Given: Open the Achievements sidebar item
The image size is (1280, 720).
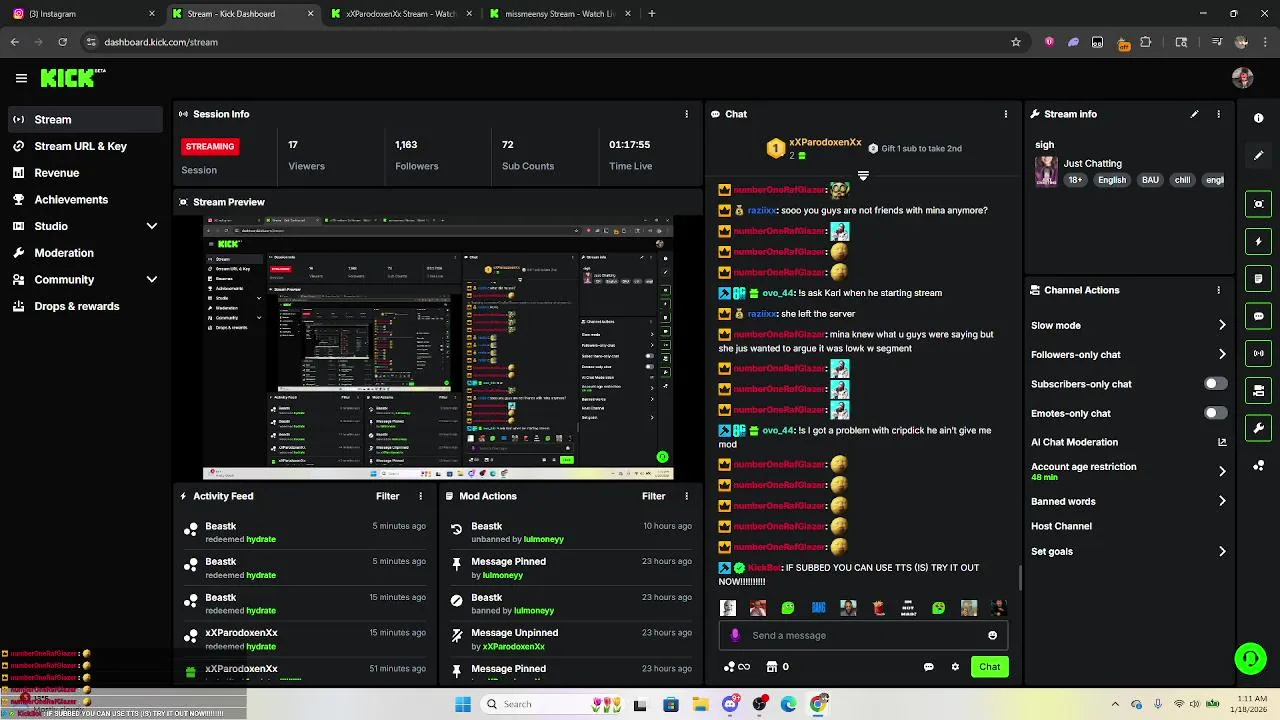Looking at the screenshot, I should point(85,199).
